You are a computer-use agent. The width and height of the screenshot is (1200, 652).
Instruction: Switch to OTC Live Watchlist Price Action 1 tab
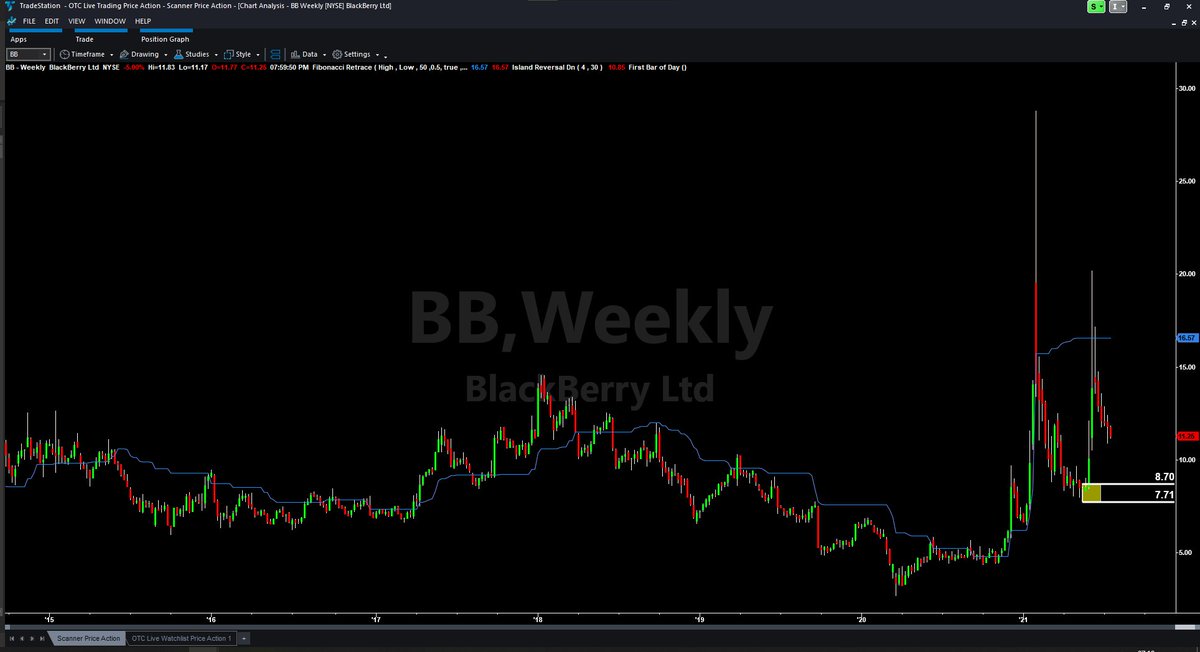coord(181,638)
